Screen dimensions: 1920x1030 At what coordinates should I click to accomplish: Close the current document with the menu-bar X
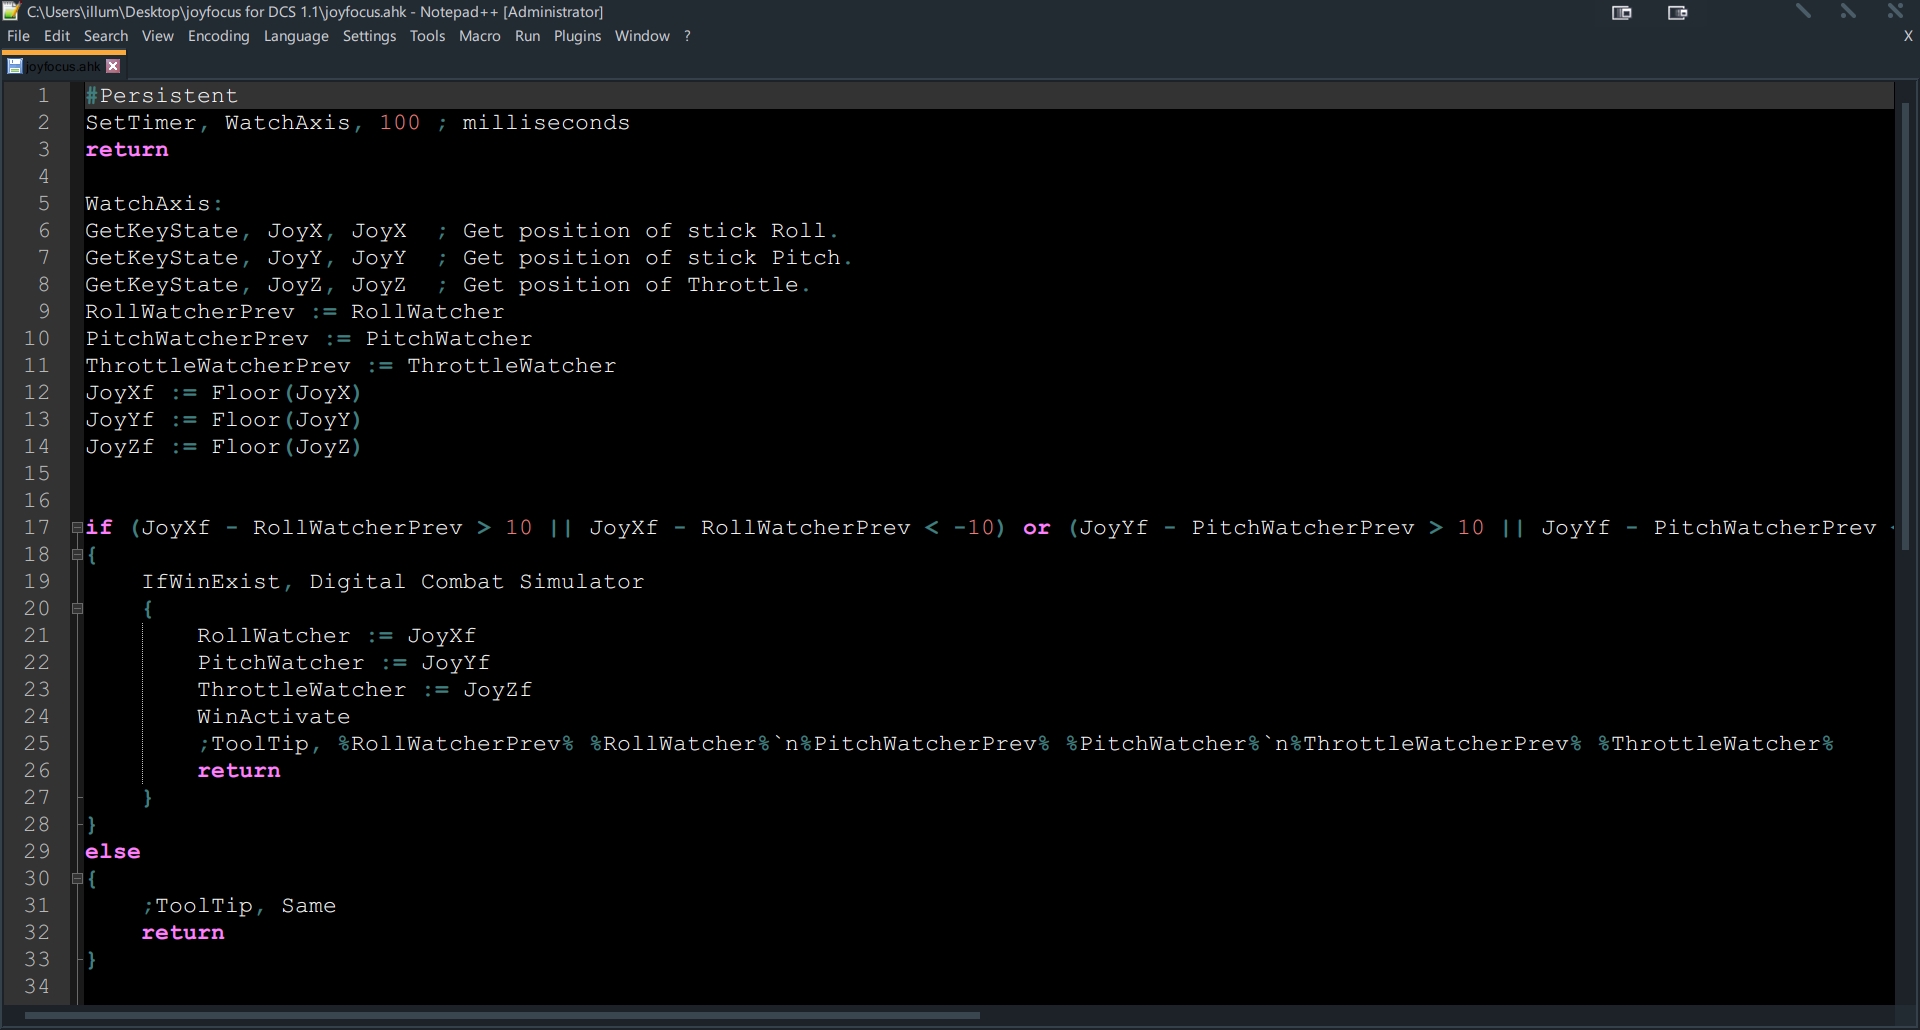point(1907,36)
